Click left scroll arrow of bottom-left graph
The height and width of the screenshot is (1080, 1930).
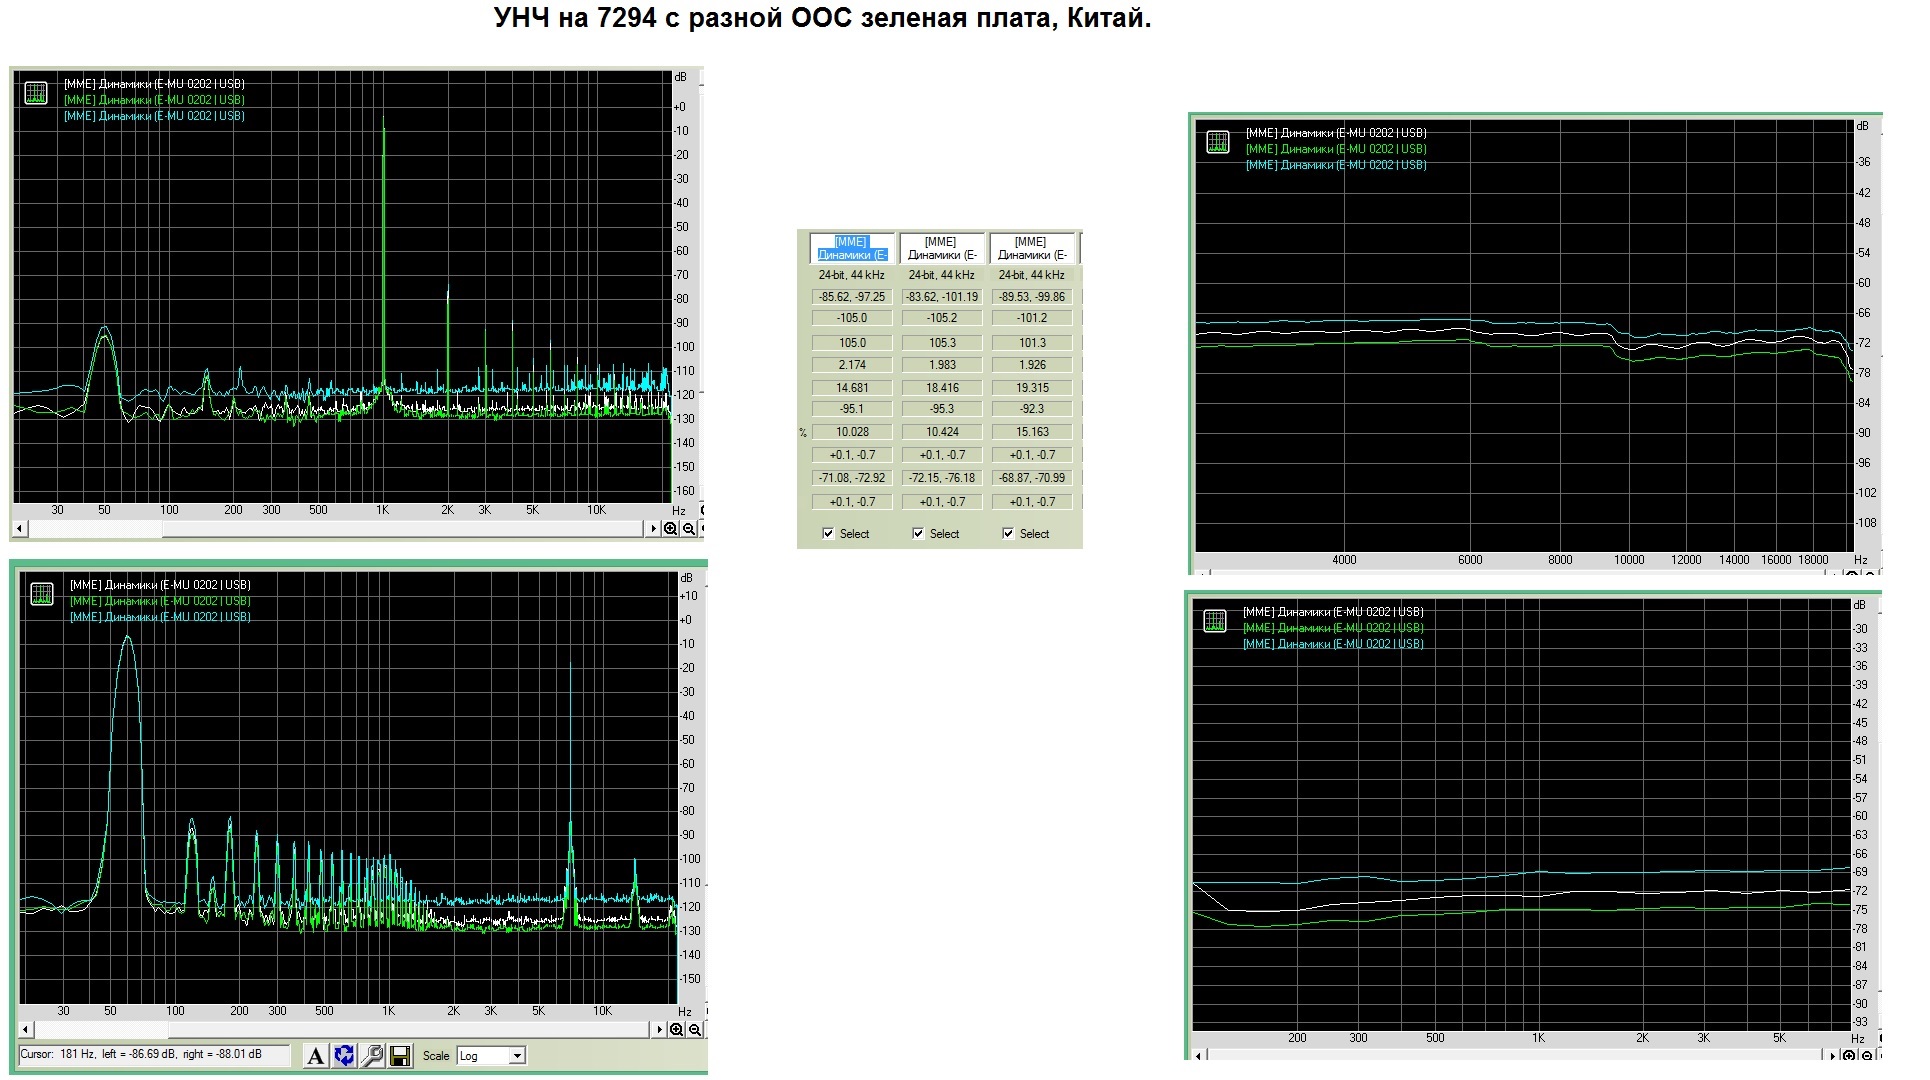27,1030
